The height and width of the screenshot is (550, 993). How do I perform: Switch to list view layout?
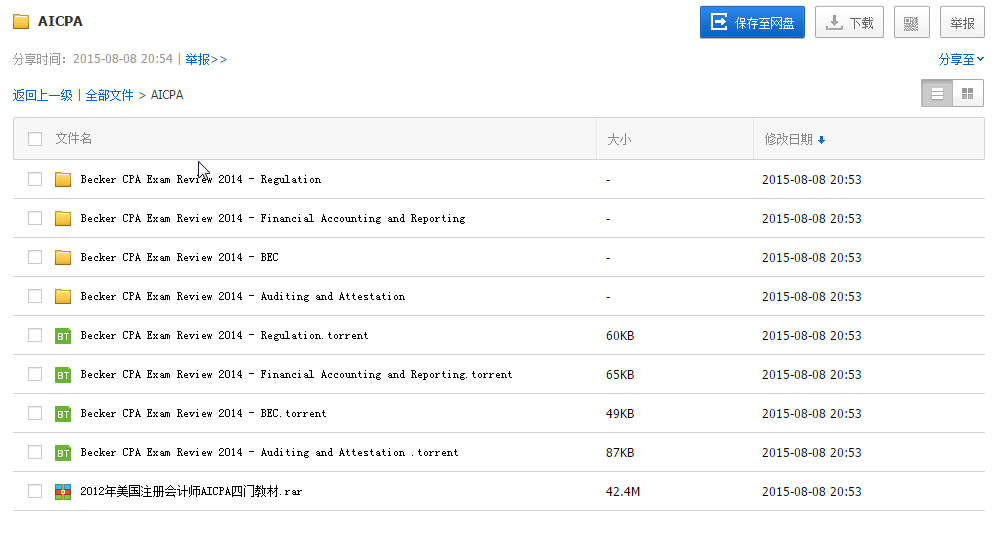pos(937,94)
